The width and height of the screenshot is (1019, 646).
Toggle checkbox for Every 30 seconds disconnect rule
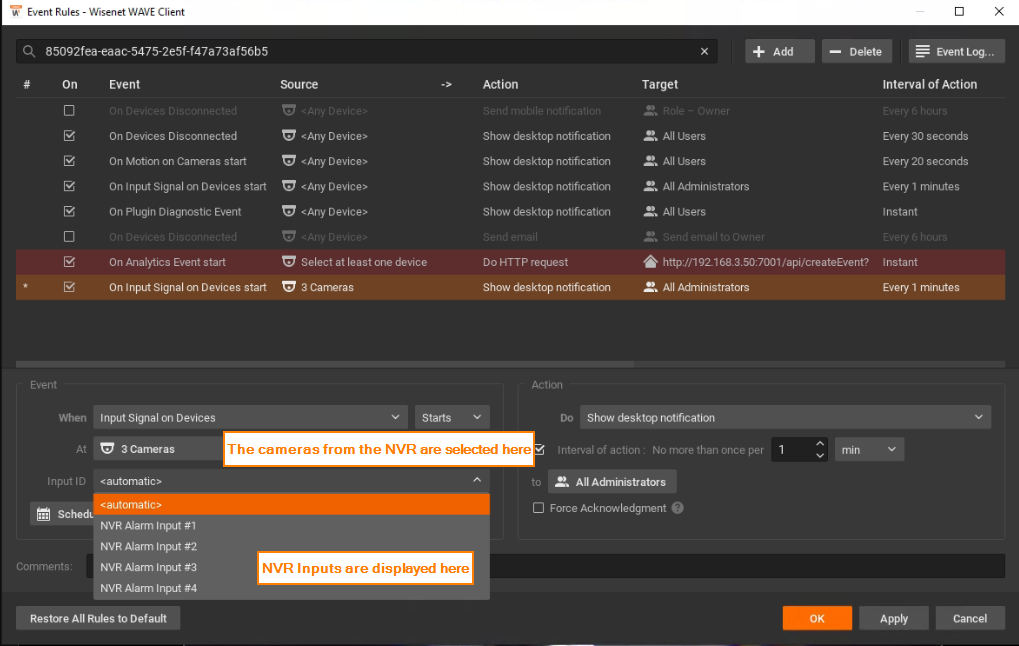[69, 136]
